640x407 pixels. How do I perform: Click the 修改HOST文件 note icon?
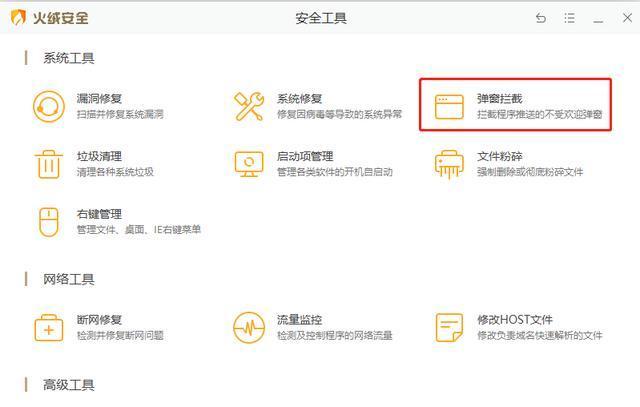click(x=449, y=328)
